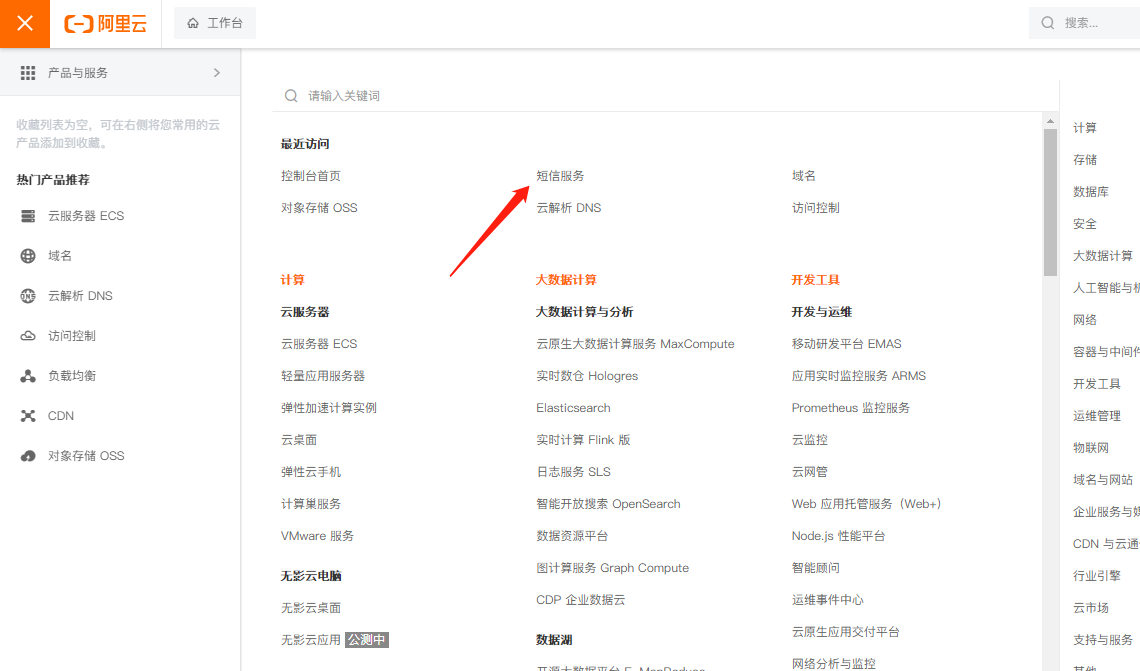1140x671 pixels.
Task: Click the 云服务器 ECS server icon
Action: 28,216
